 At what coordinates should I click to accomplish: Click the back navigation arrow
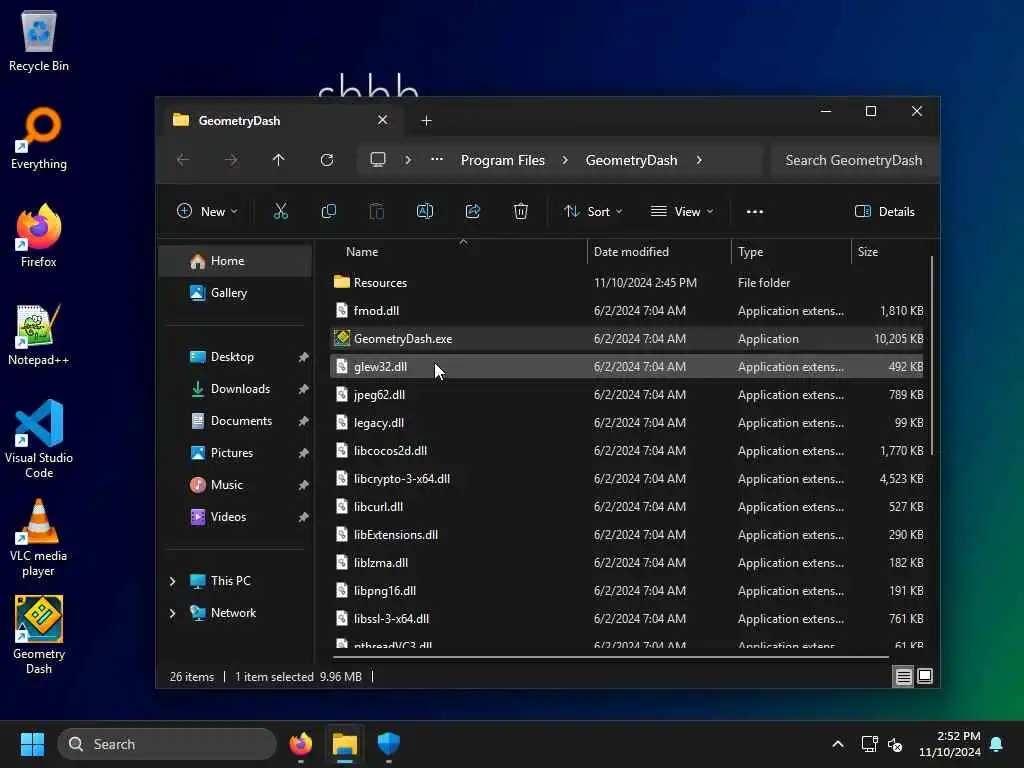coord(183,160)
